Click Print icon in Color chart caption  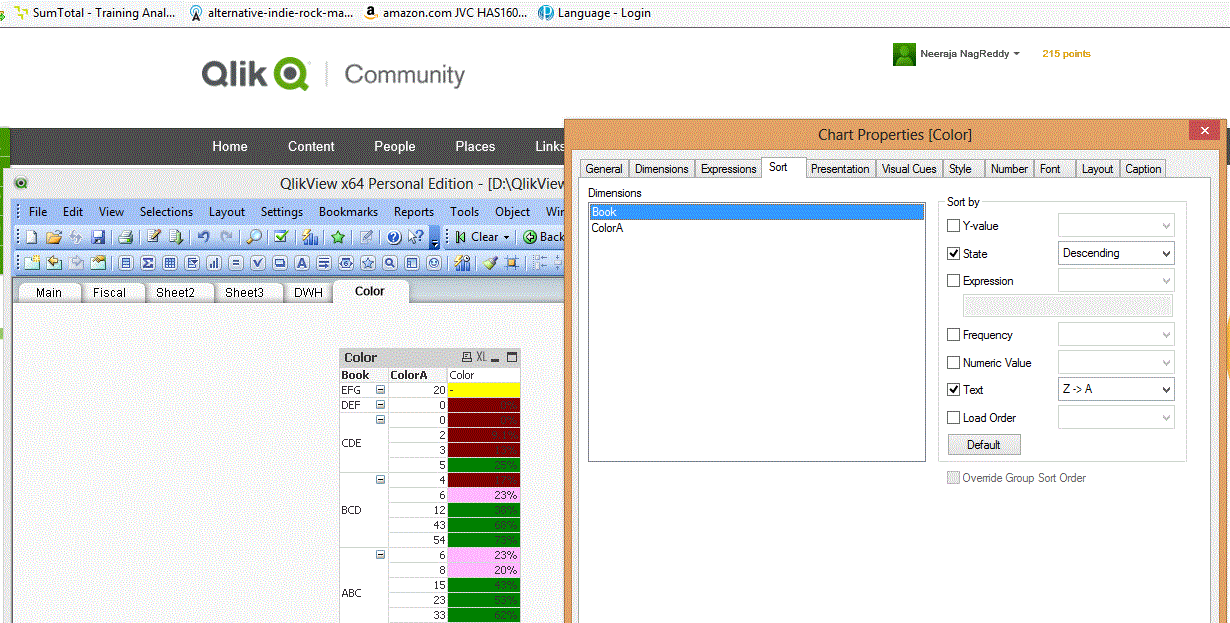[466, 357]
